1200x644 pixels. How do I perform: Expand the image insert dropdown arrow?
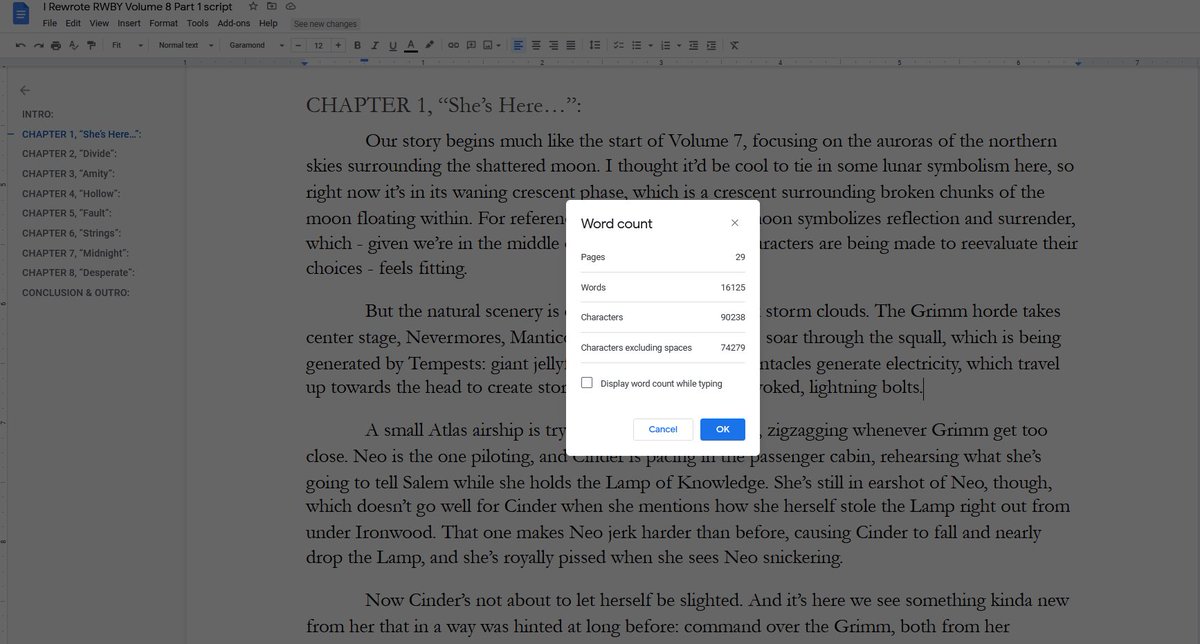point(499,45)
